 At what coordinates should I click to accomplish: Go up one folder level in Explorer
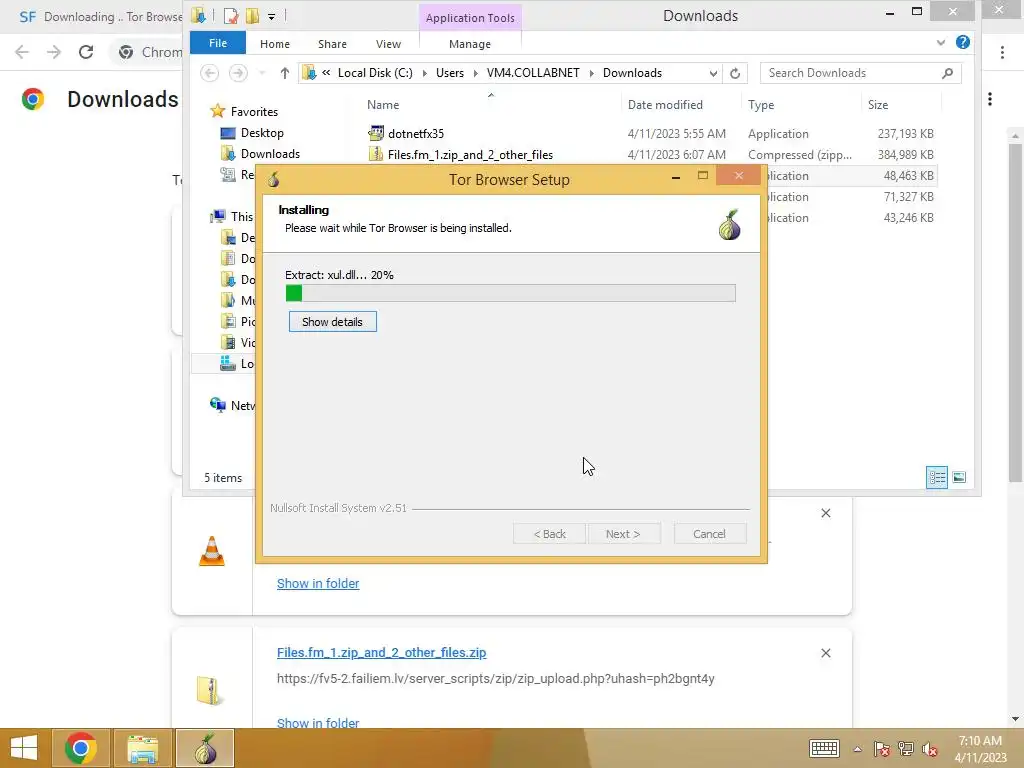[285, 73]
